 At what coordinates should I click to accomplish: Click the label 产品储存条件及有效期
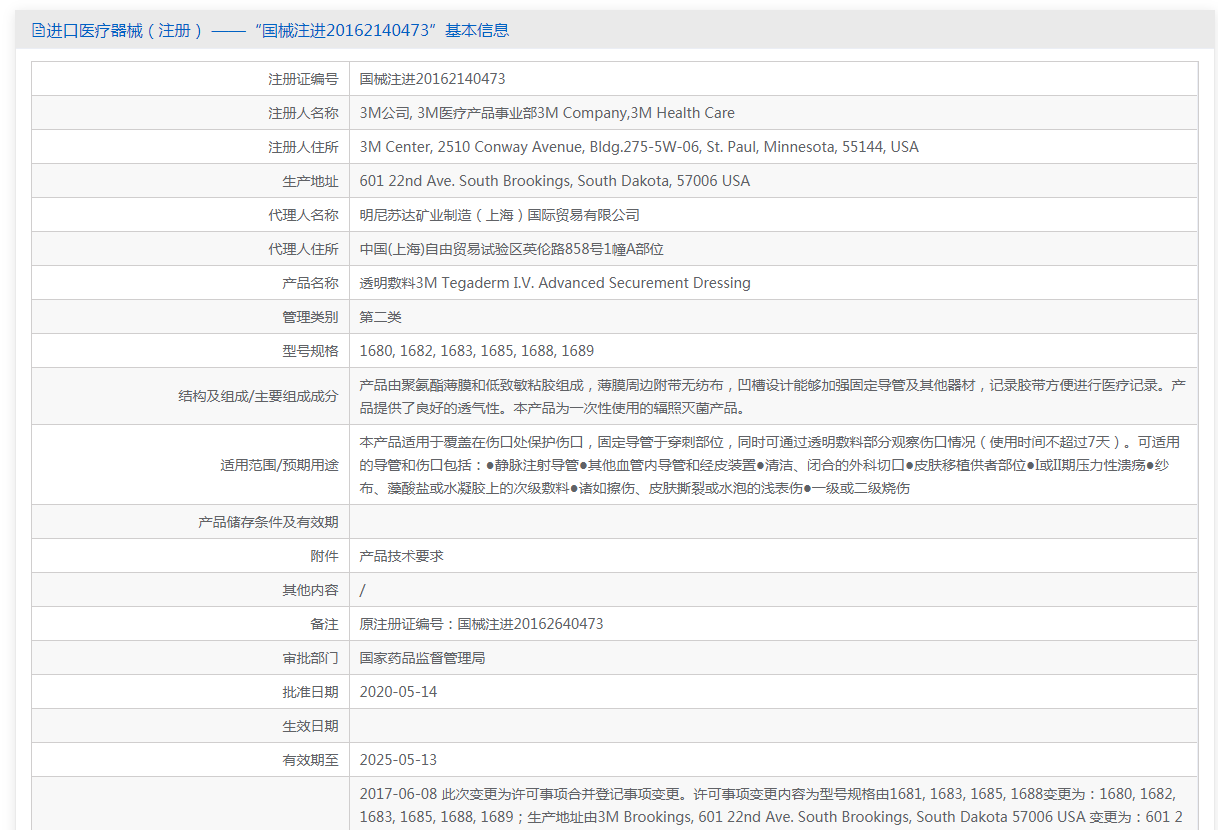point(268,522)
